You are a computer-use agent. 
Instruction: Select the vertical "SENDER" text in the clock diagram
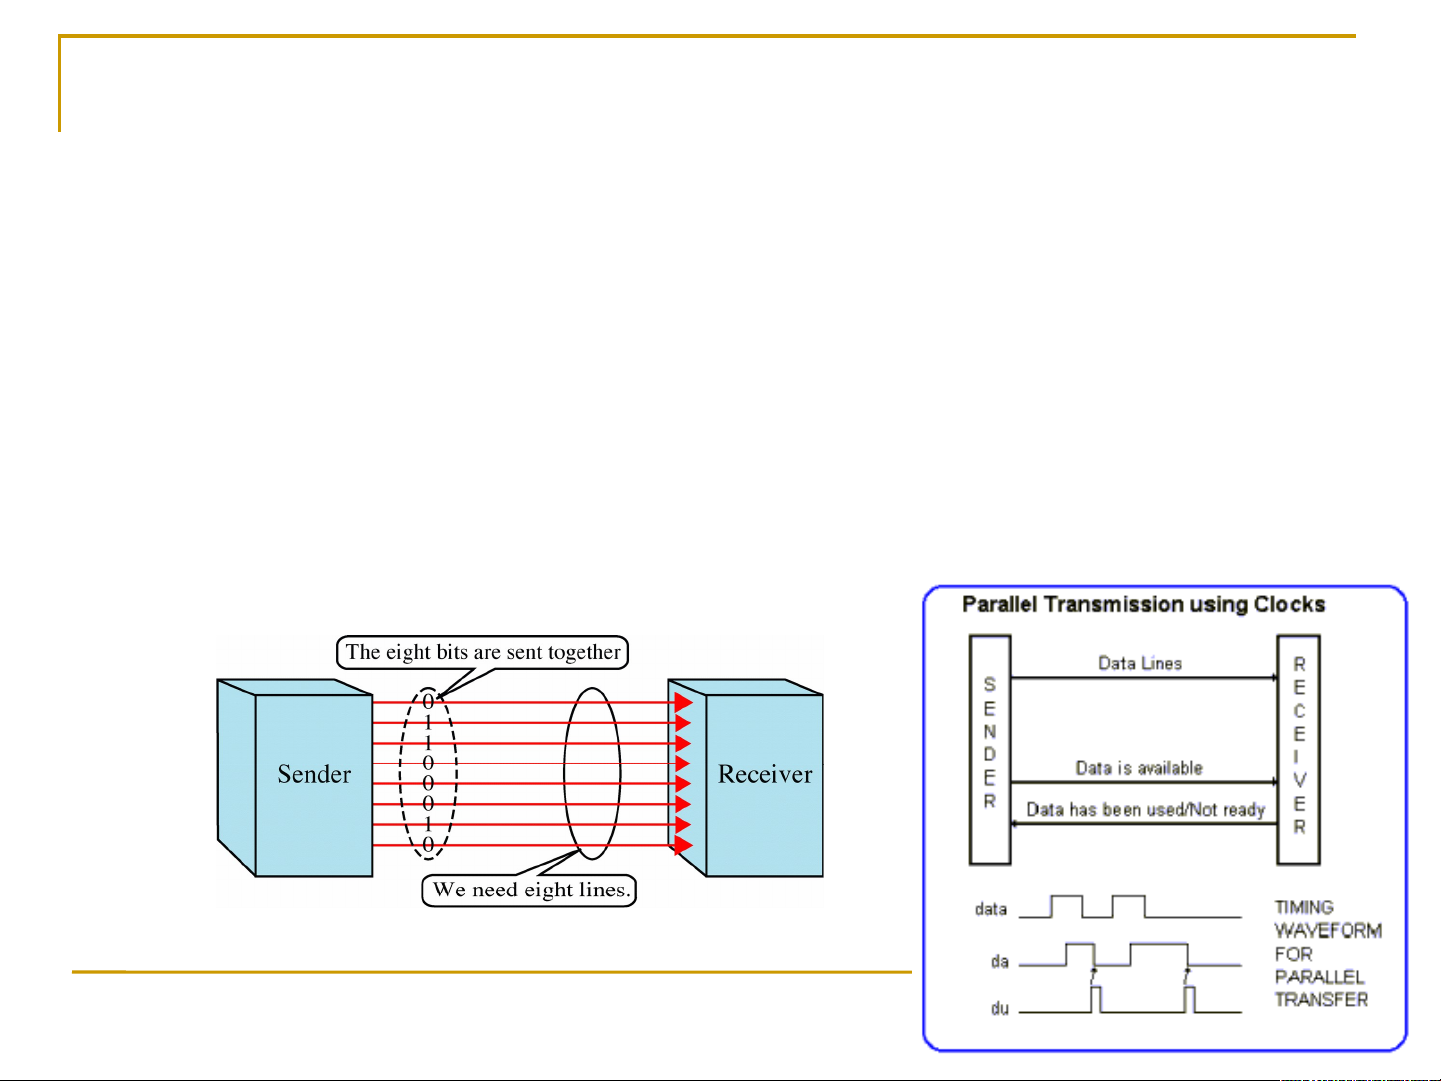pyautogui.click(x=990, y=743)
